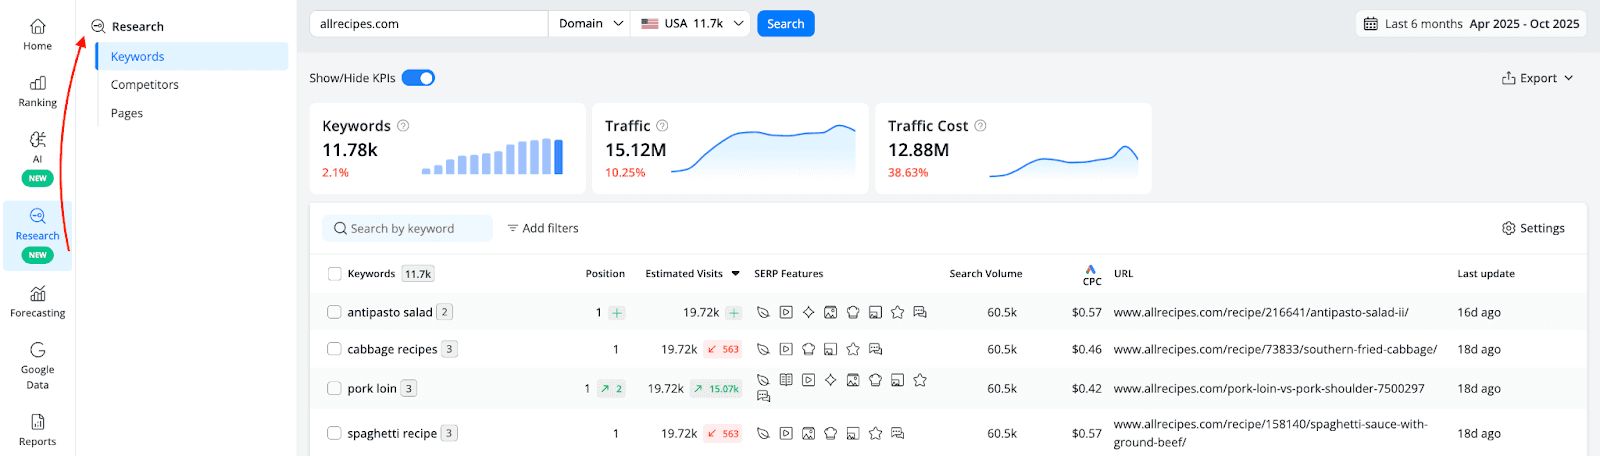Click the leaf SERP icon for antipasto salad
The image size is (1600, 456).
click(763, 312)
